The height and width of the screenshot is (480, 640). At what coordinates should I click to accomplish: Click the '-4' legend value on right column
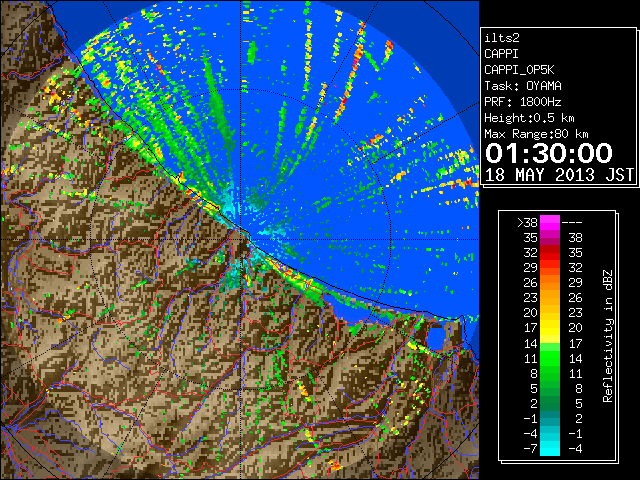[x=575, y=449]
